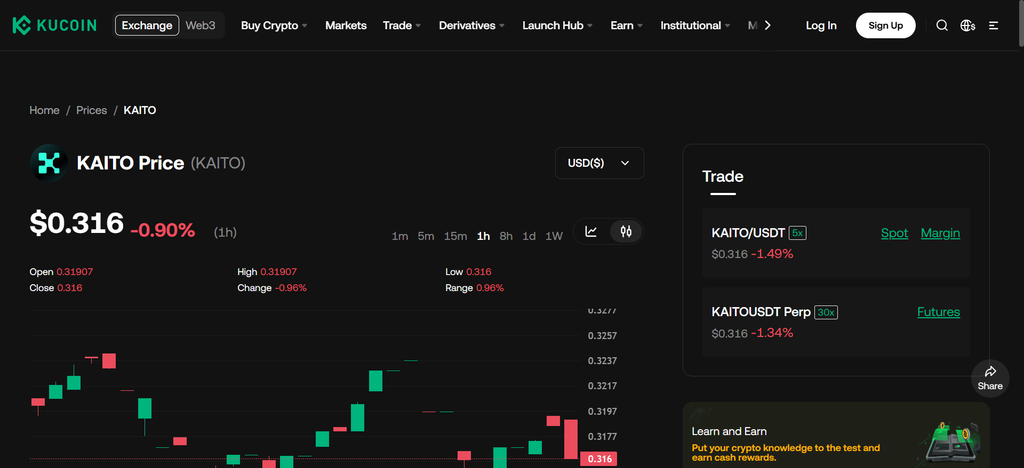
Task: Click the Sign Up button
Action: [x=886, y=25]
